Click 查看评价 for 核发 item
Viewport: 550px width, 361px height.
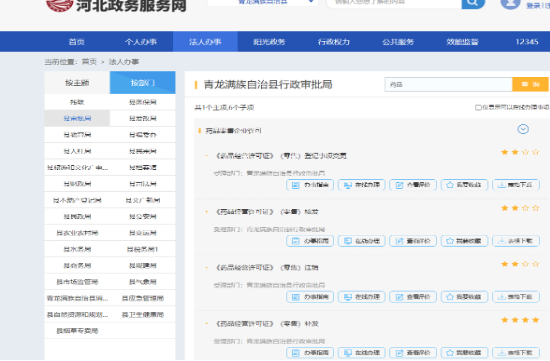click(413, 241)
